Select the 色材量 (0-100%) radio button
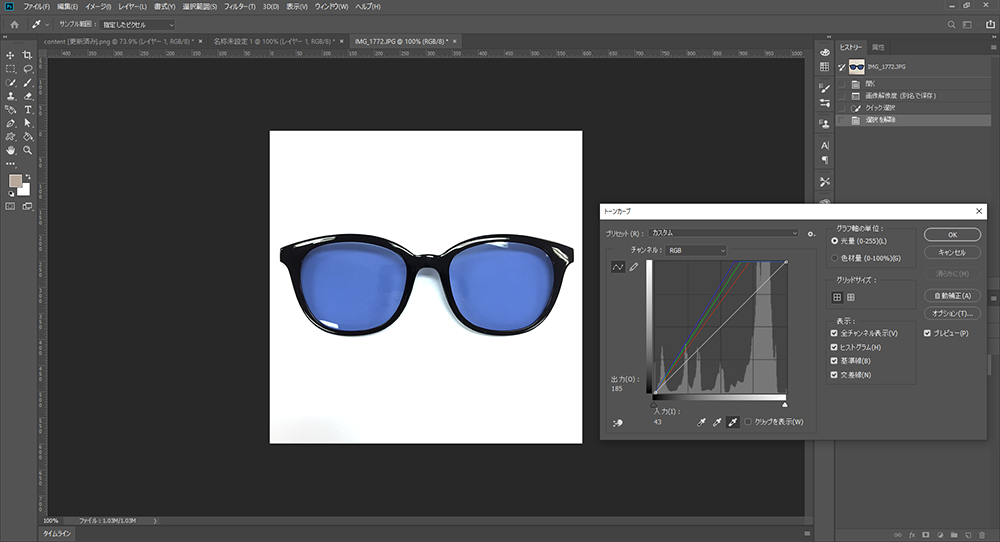1000x542 pixels. coord(836,258)
